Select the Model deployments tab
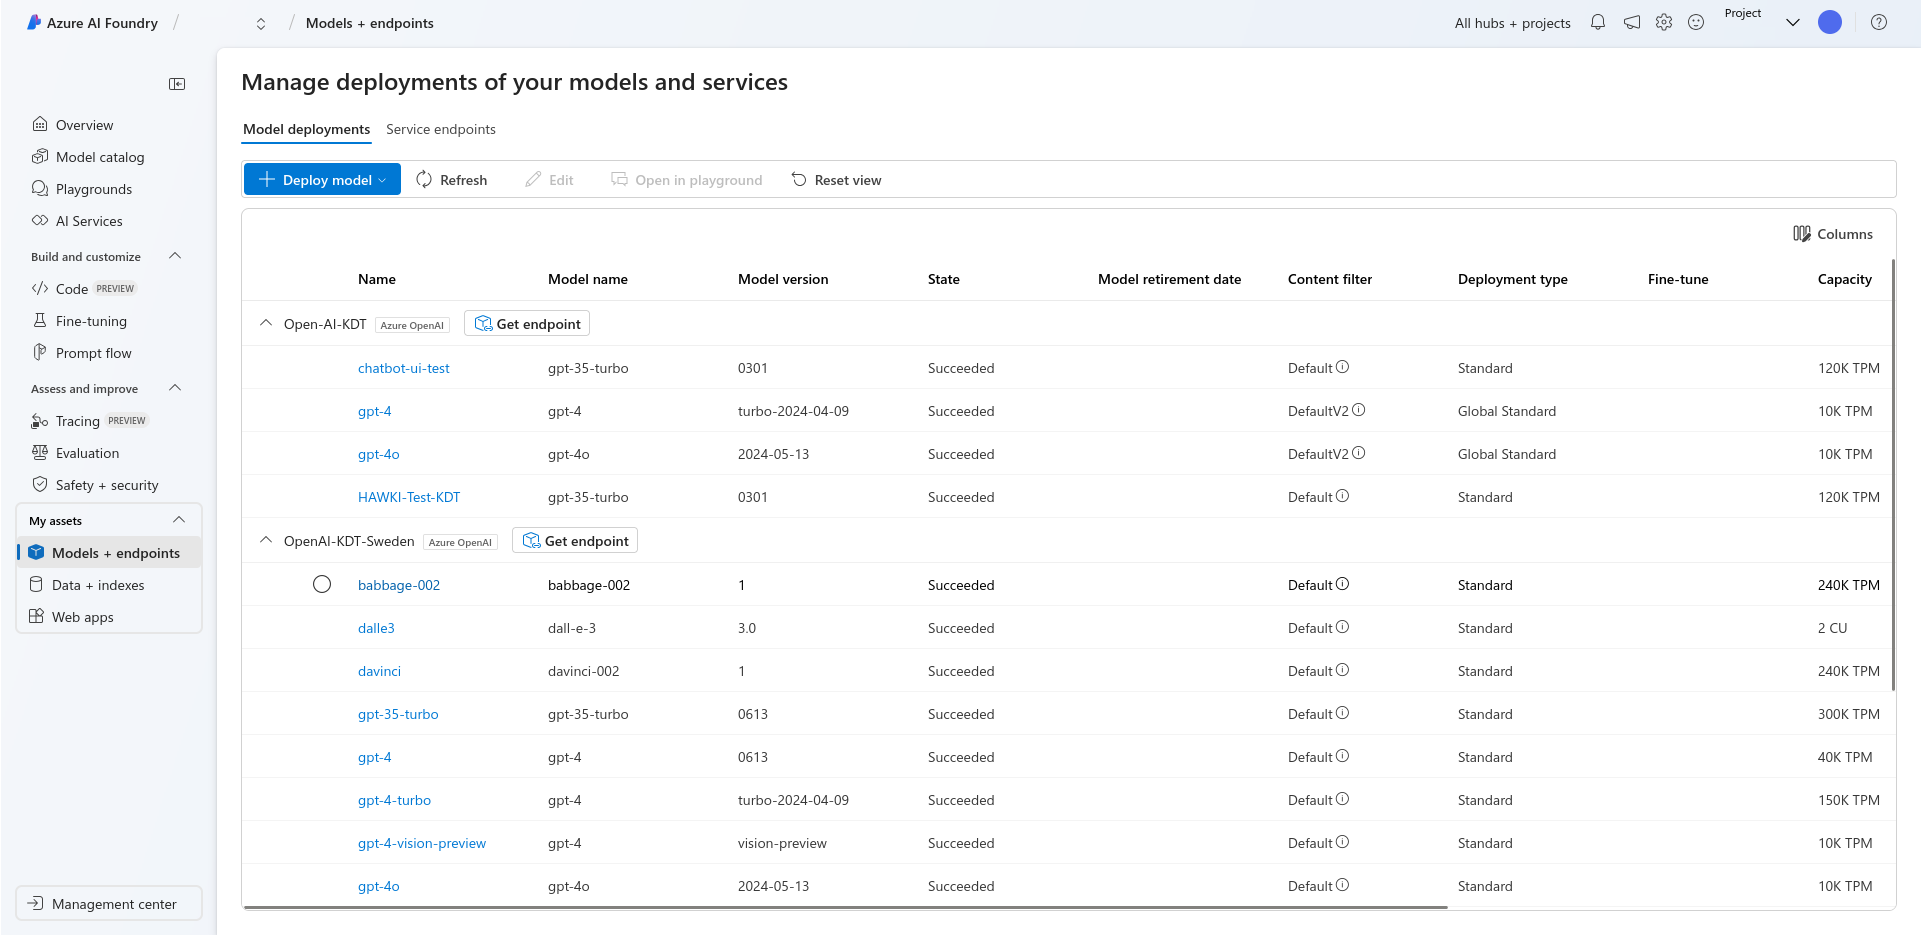The image size is (1922, 936). coord(307,129)
